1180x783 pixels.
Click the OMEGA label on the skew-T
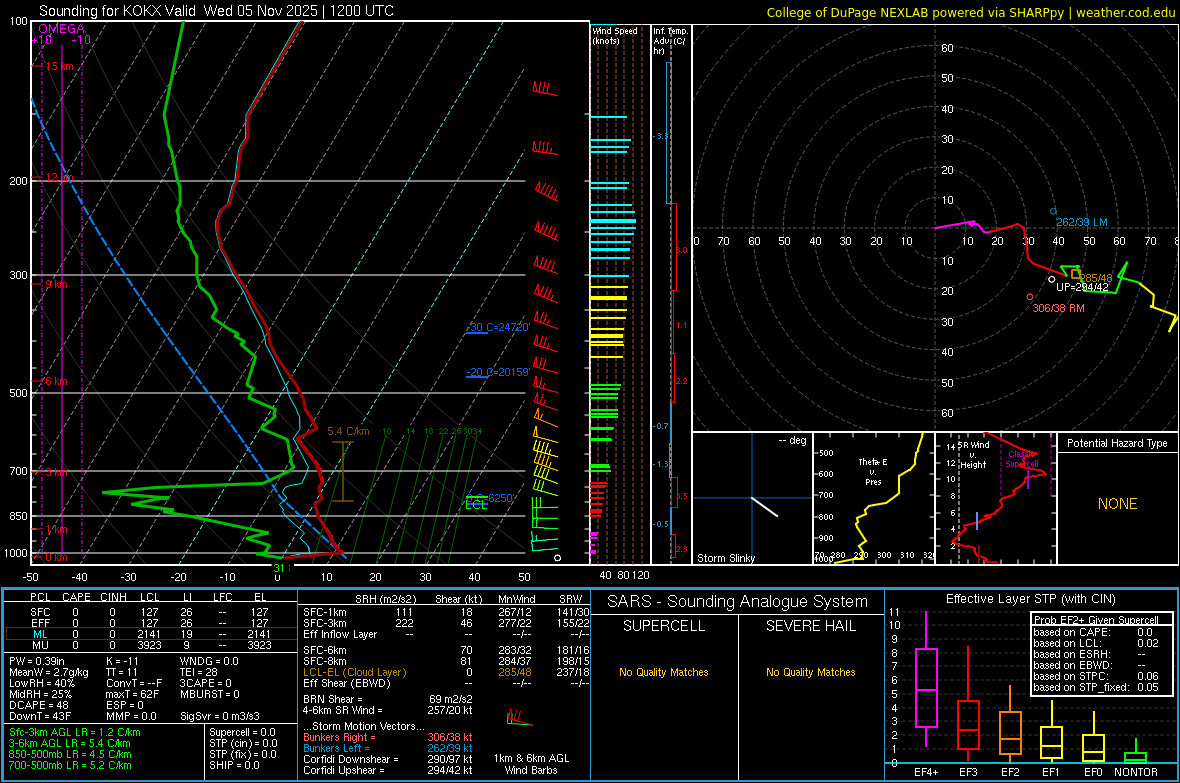[62, 29]
